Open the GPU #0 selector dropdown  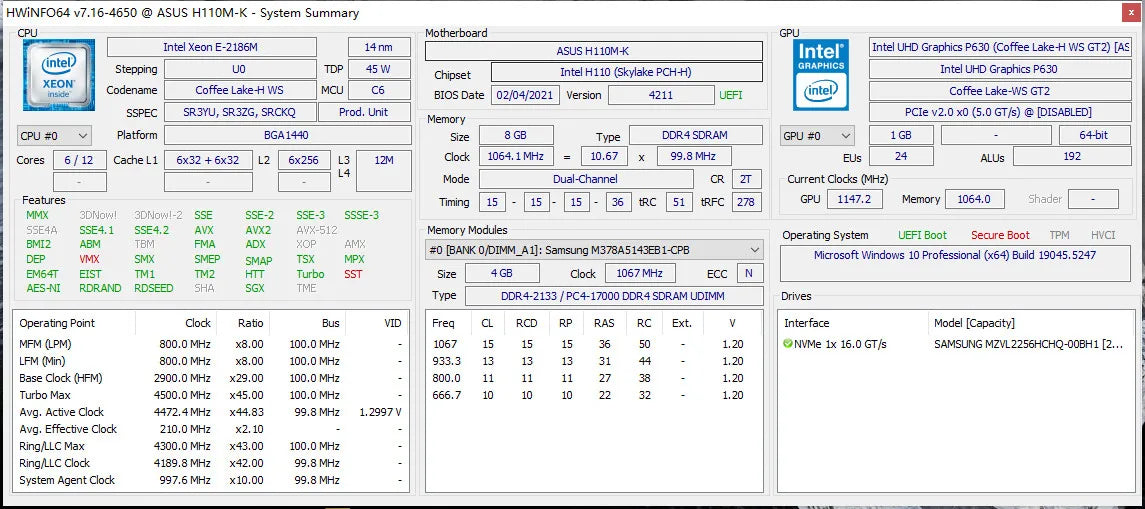[817, 135]
